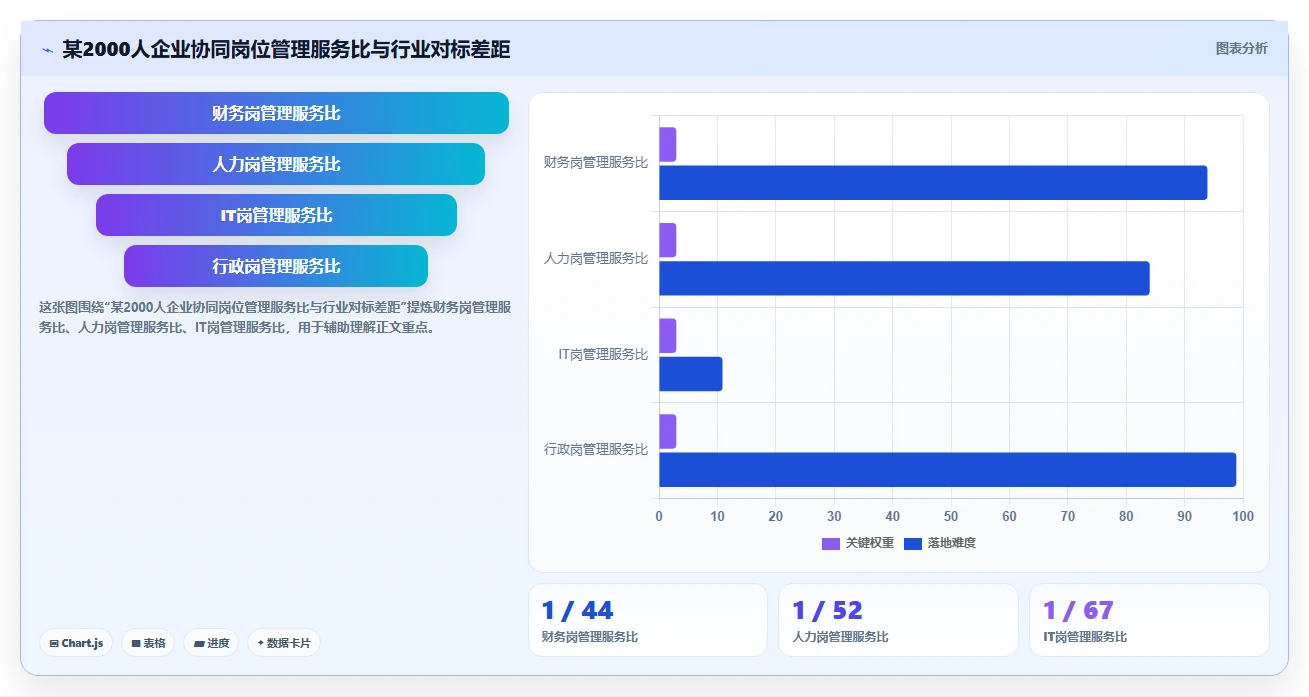Viewport: 1309px width, 697px height.
Task: Click the lightning icon beside the title
Action: tap(47, 49)
